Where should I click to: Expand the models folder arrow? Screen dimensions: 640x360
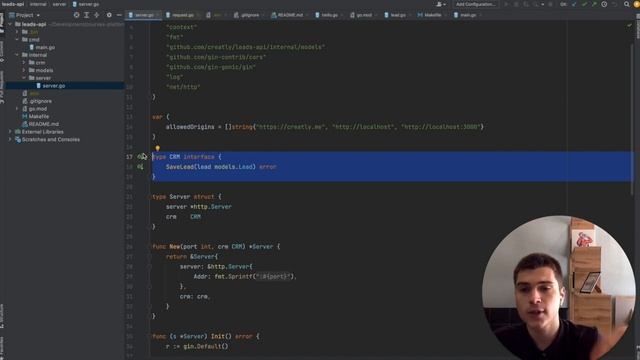click(x=24, y=70)
